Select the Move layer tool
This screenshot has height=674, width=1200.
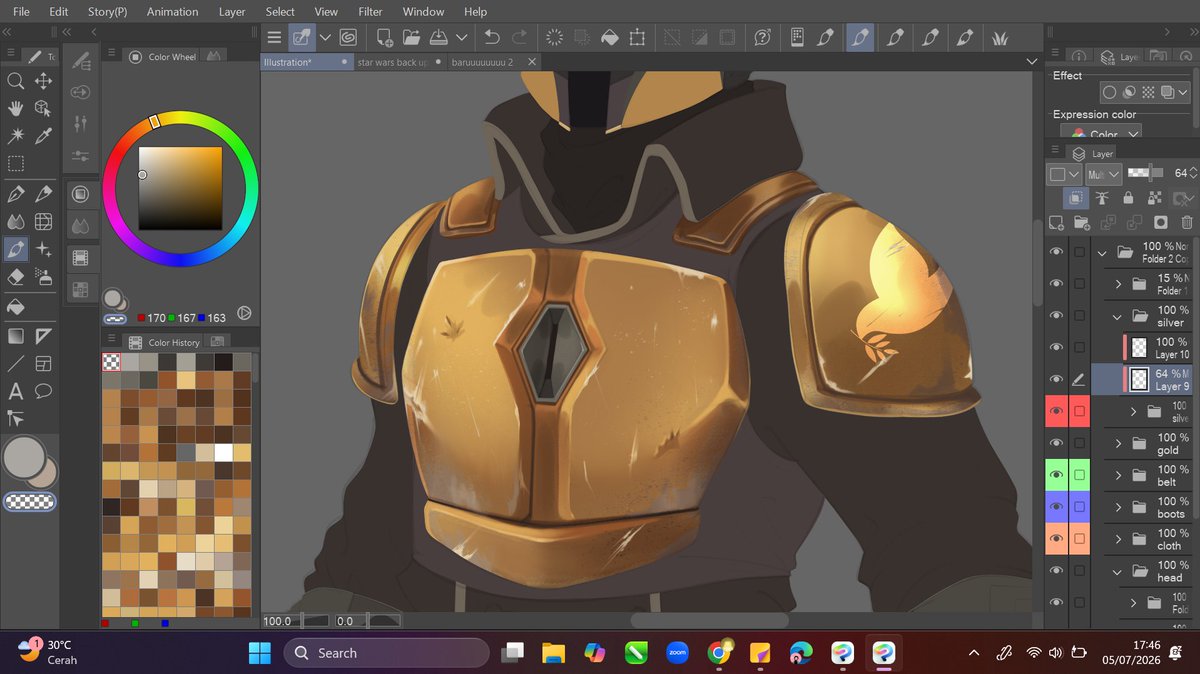(x=43, y=81)
